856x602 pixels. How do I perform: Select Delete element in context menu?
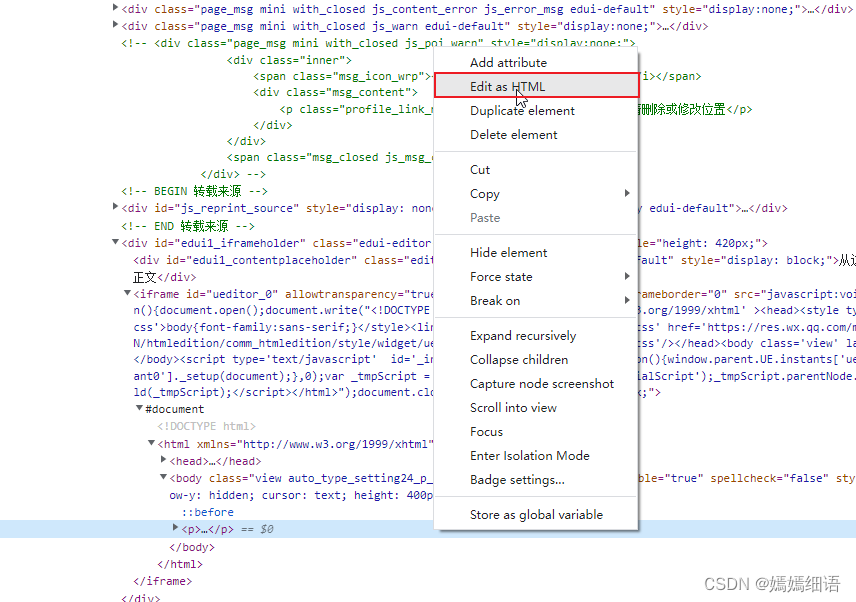[x=536, y=135]
